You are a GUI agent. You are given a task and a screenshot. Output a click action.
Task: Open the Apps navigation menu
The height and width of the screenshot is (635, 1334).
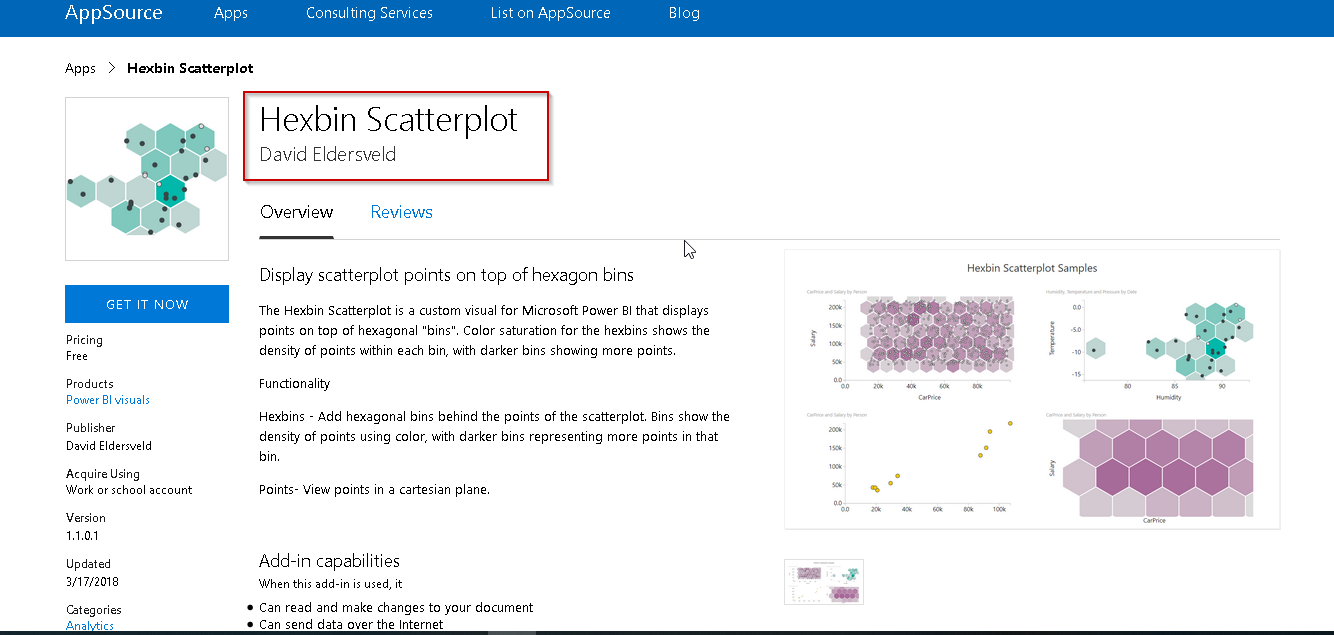[x=231, y=13]
